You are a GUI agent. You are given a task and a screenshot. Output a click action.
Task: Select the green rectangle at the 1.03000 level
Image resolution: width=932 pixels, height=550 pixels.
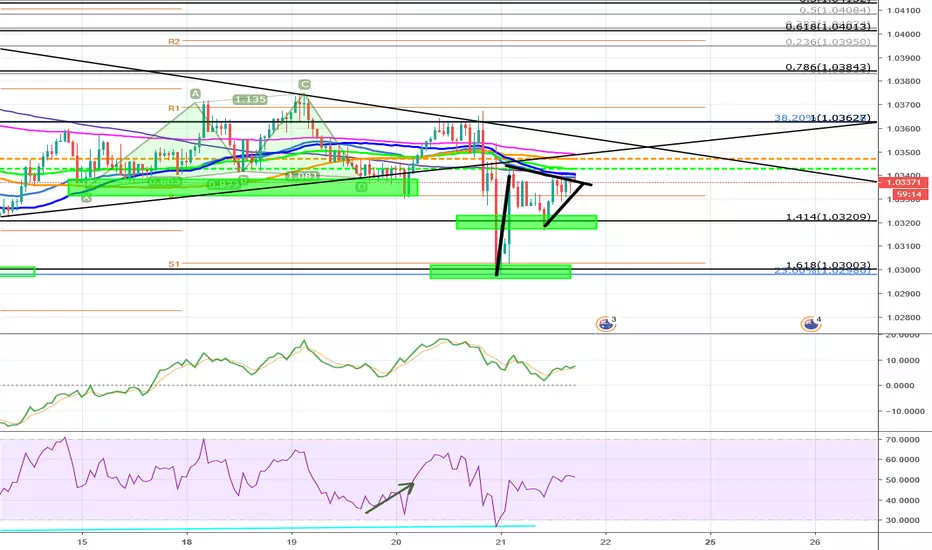pyautogui.click(x=500, y=272)
